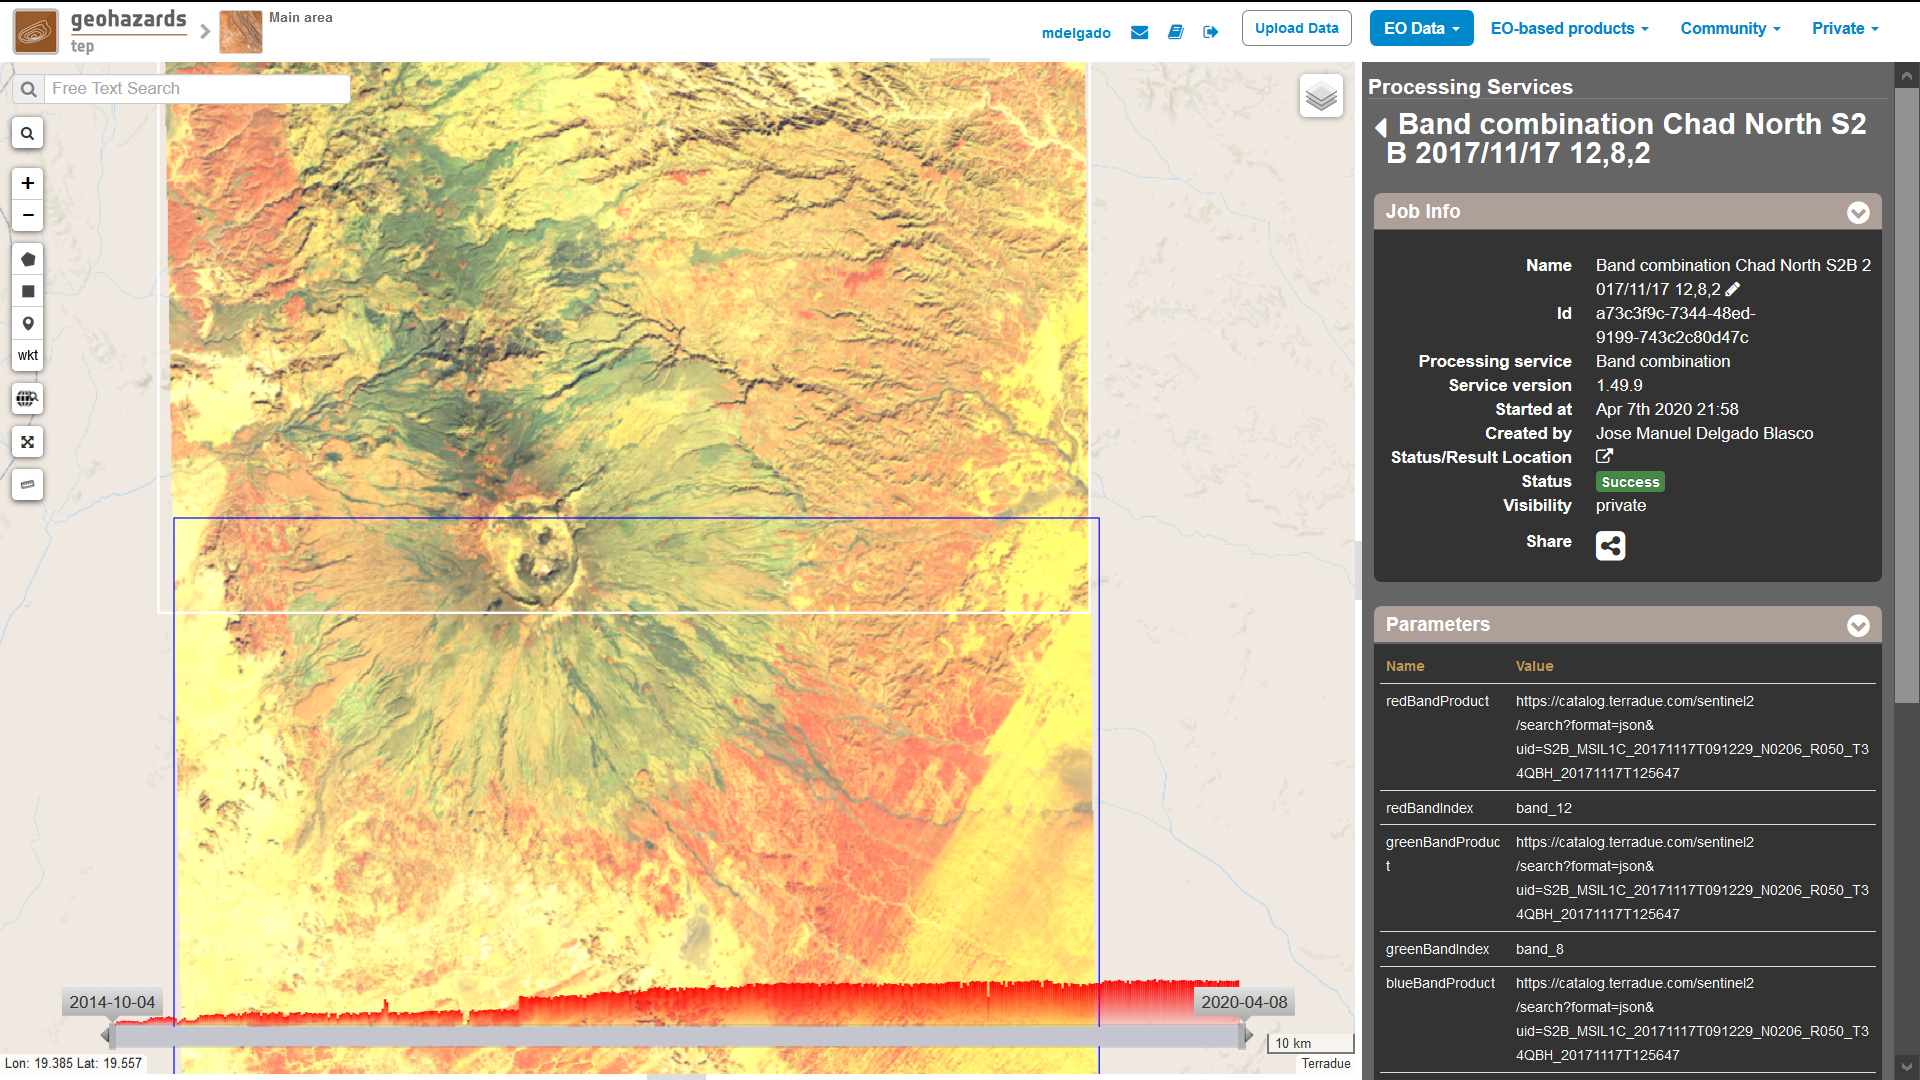Open the map layers switcher

[x=1321, y=96]
